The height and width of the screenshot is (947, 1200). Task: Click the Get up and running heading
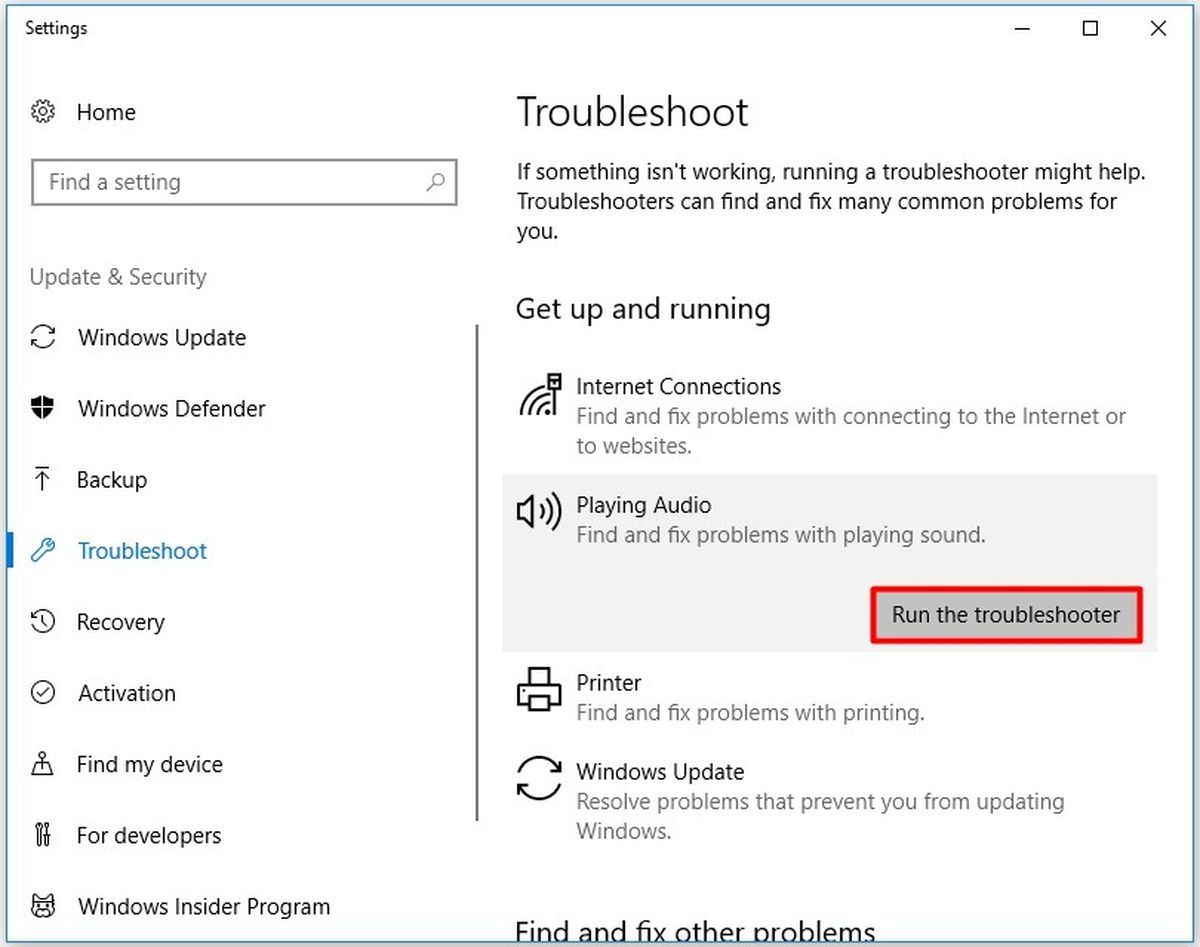point(643,310)
